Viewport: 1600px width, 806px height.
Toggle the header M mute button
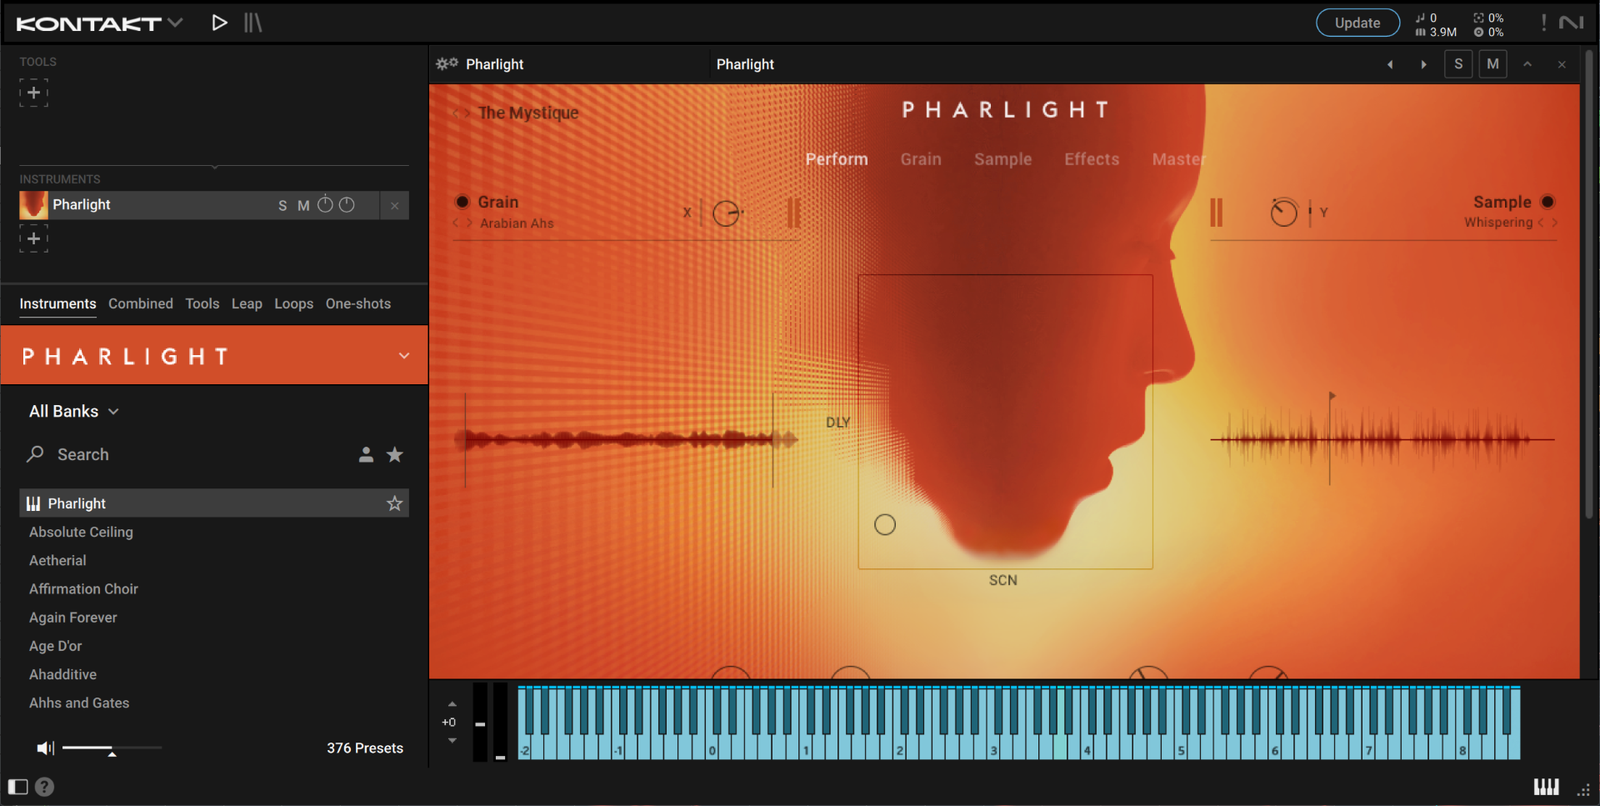pyautogui.click(x=1493, y=64)
